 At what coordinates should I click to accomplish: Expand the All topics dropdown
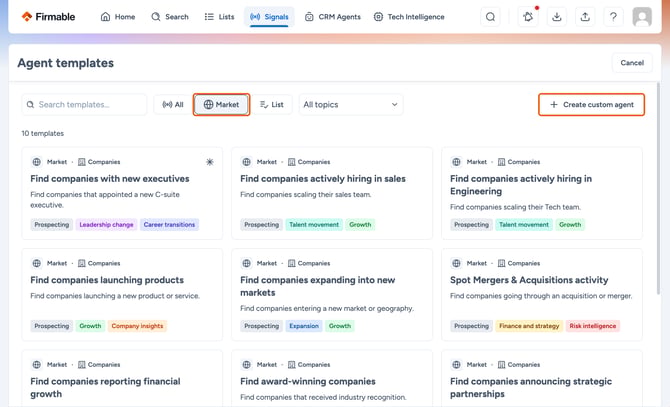pos(351,105)
